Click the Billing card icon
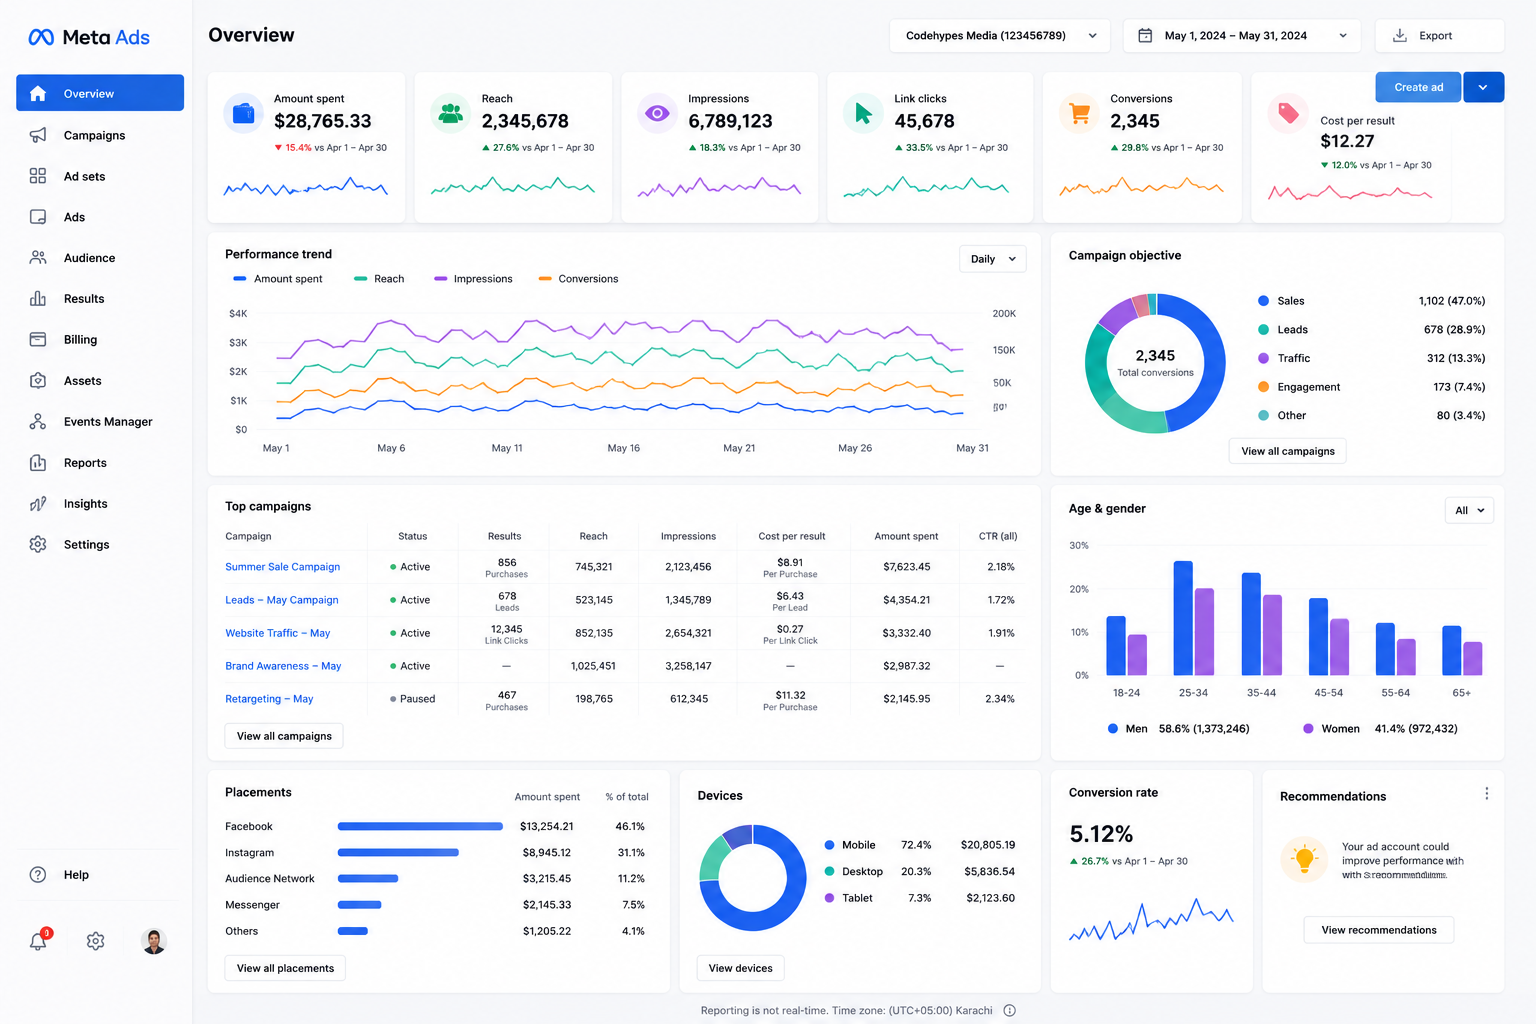1536x1024 pixels. (38, 340)
